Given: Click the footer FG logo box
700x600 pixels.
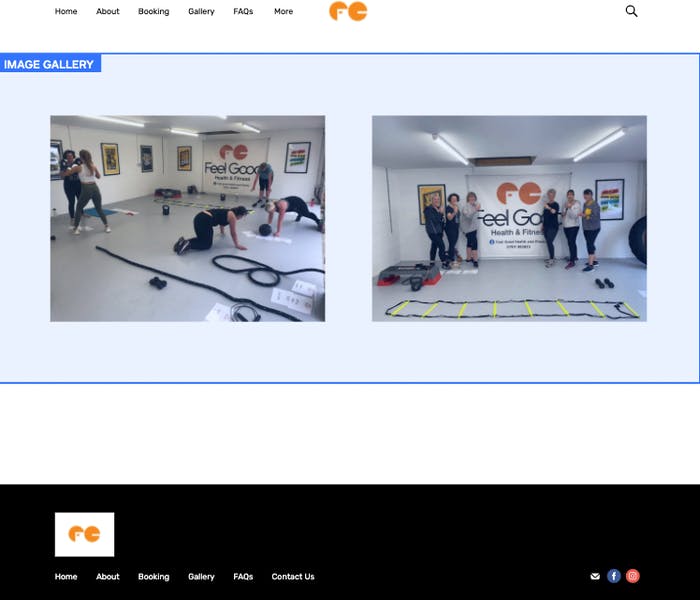Looking at the screenshot, I should coord(84,534).
